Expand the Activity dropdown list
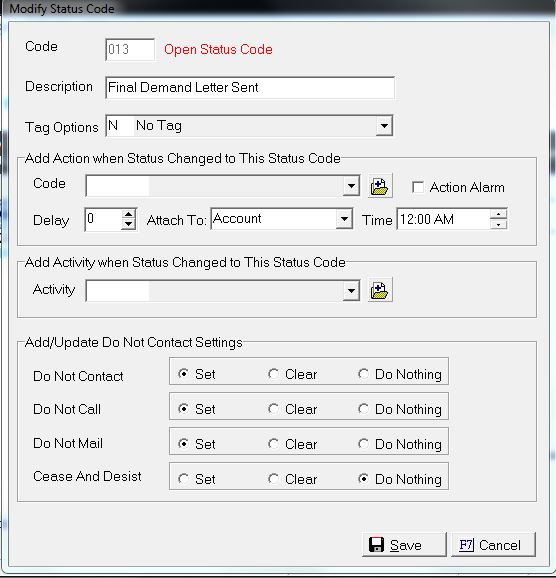Screen dimensions: 556x578 pyautogui.click(x=351, y=290)
